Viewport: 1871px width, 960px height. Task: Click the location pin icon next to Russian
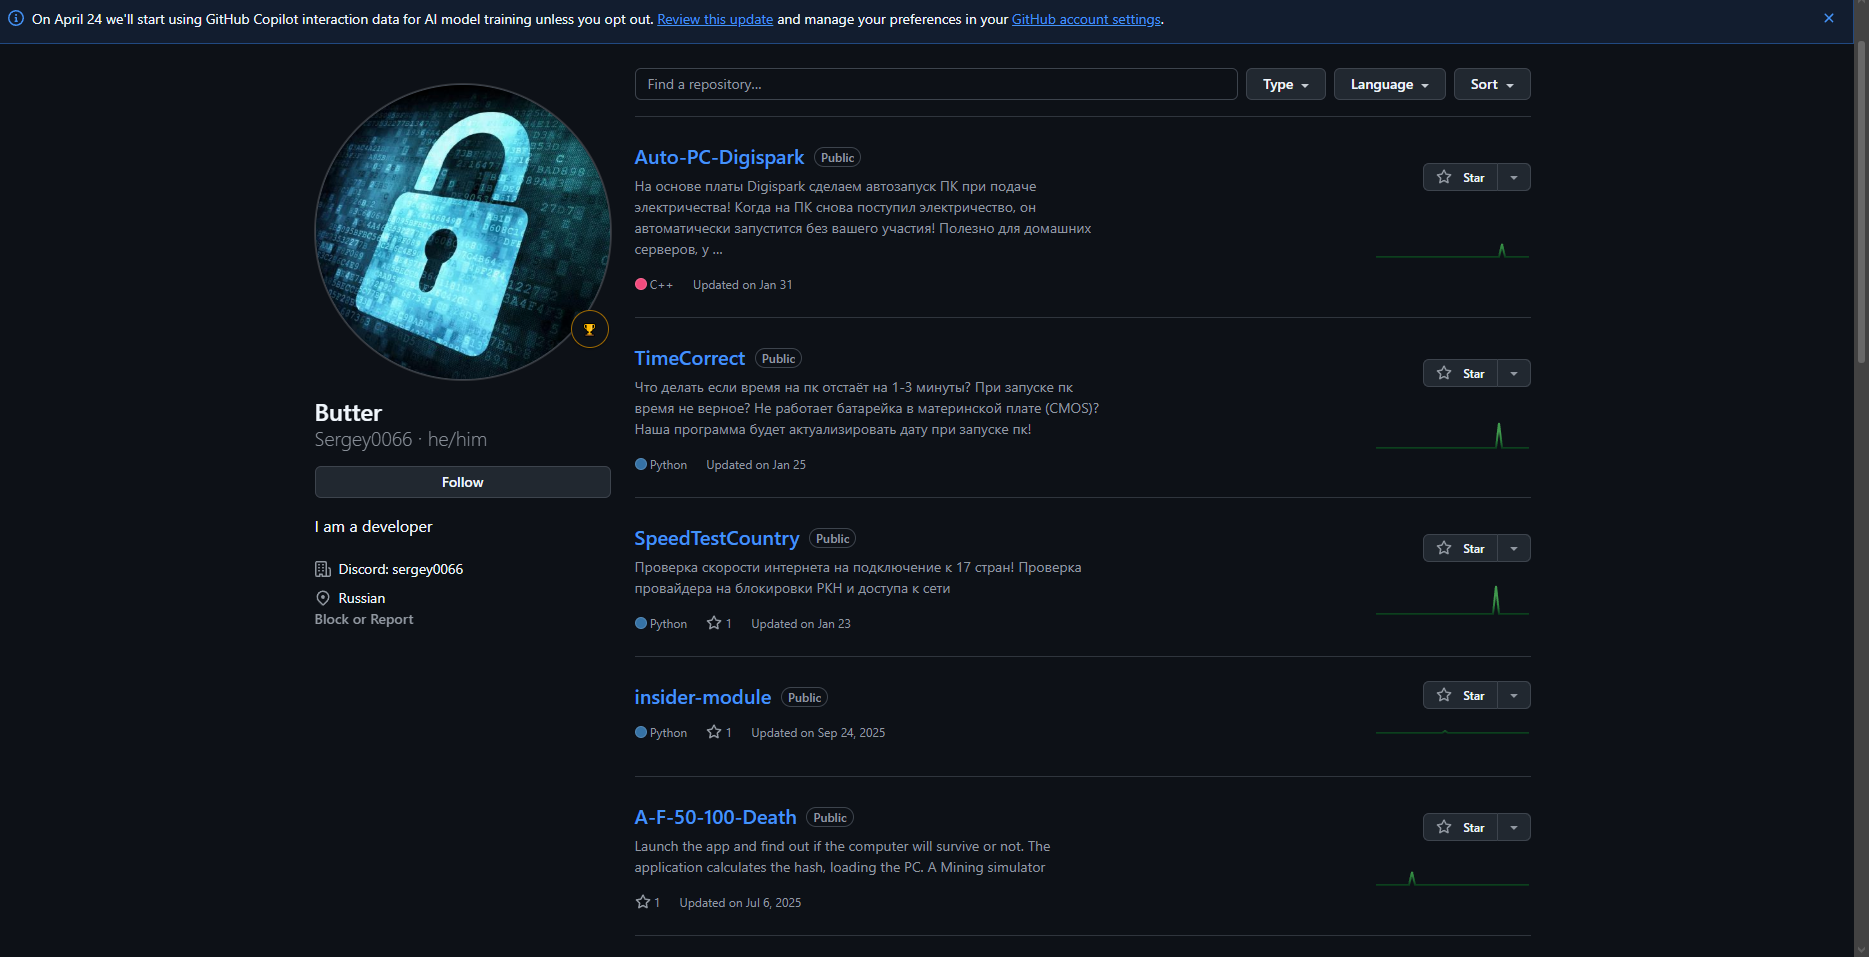click(323, 598)
